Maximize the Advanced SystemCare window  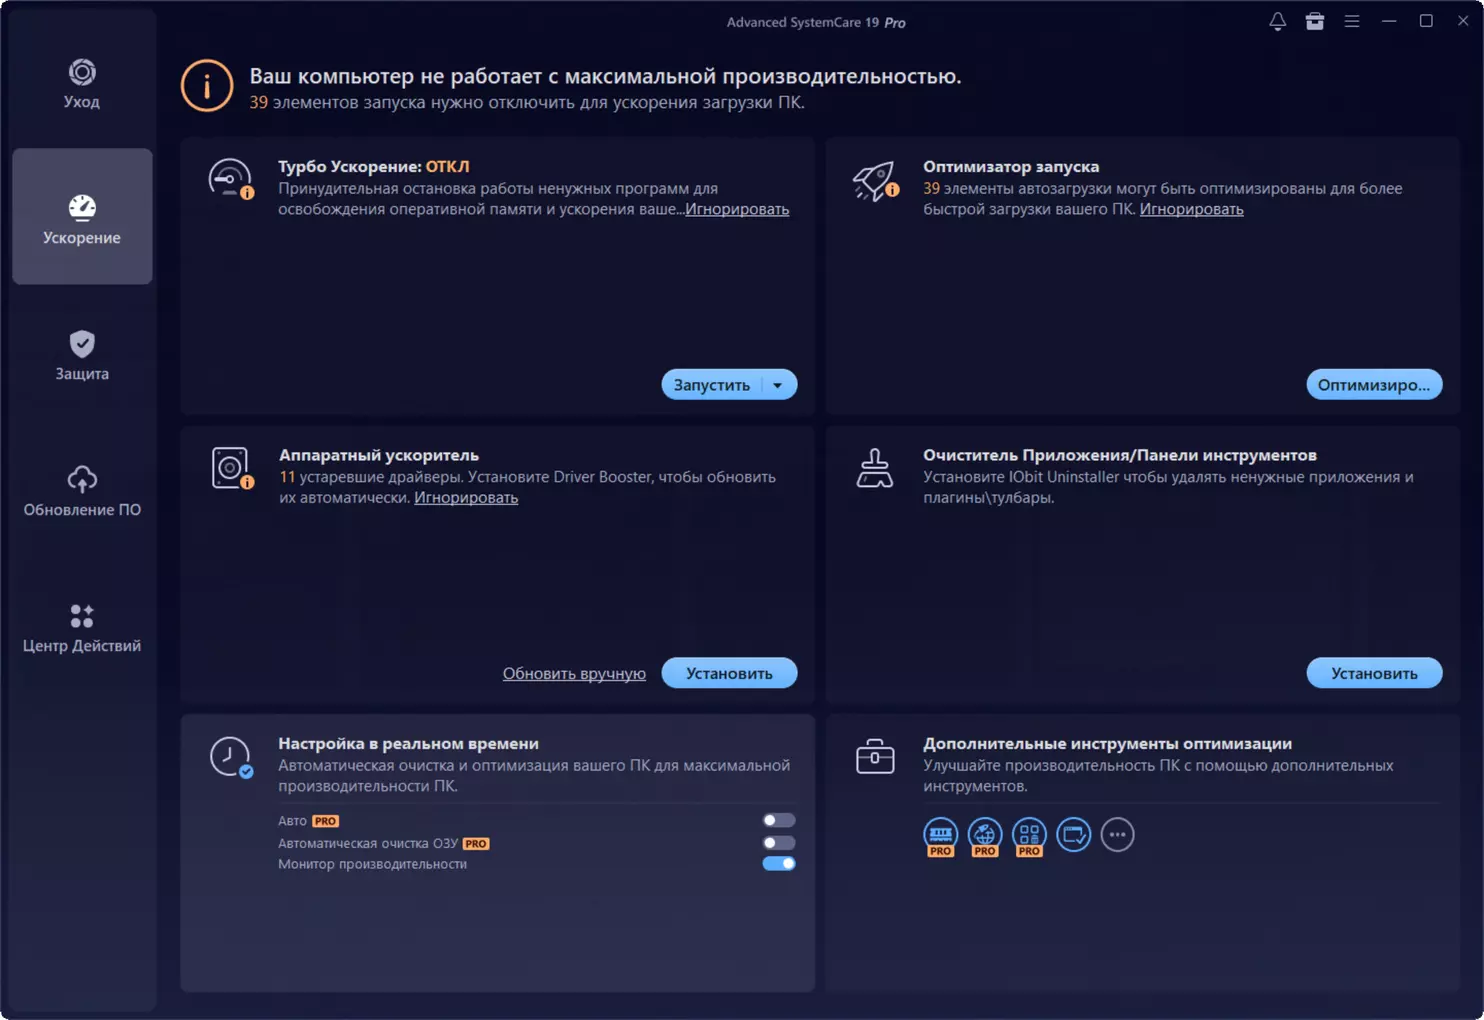(1426, 21)
